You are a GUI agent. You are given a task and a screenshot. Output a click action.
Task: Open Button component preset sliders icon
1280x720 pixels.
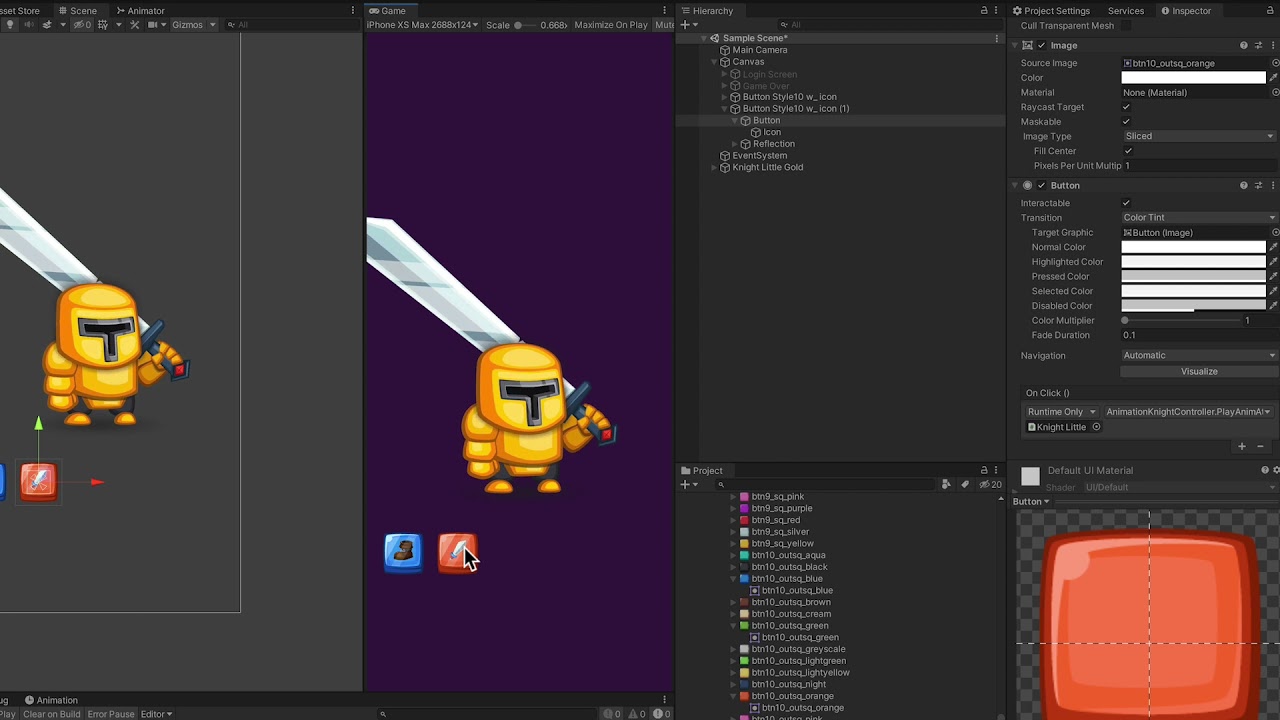point(1259,185)
